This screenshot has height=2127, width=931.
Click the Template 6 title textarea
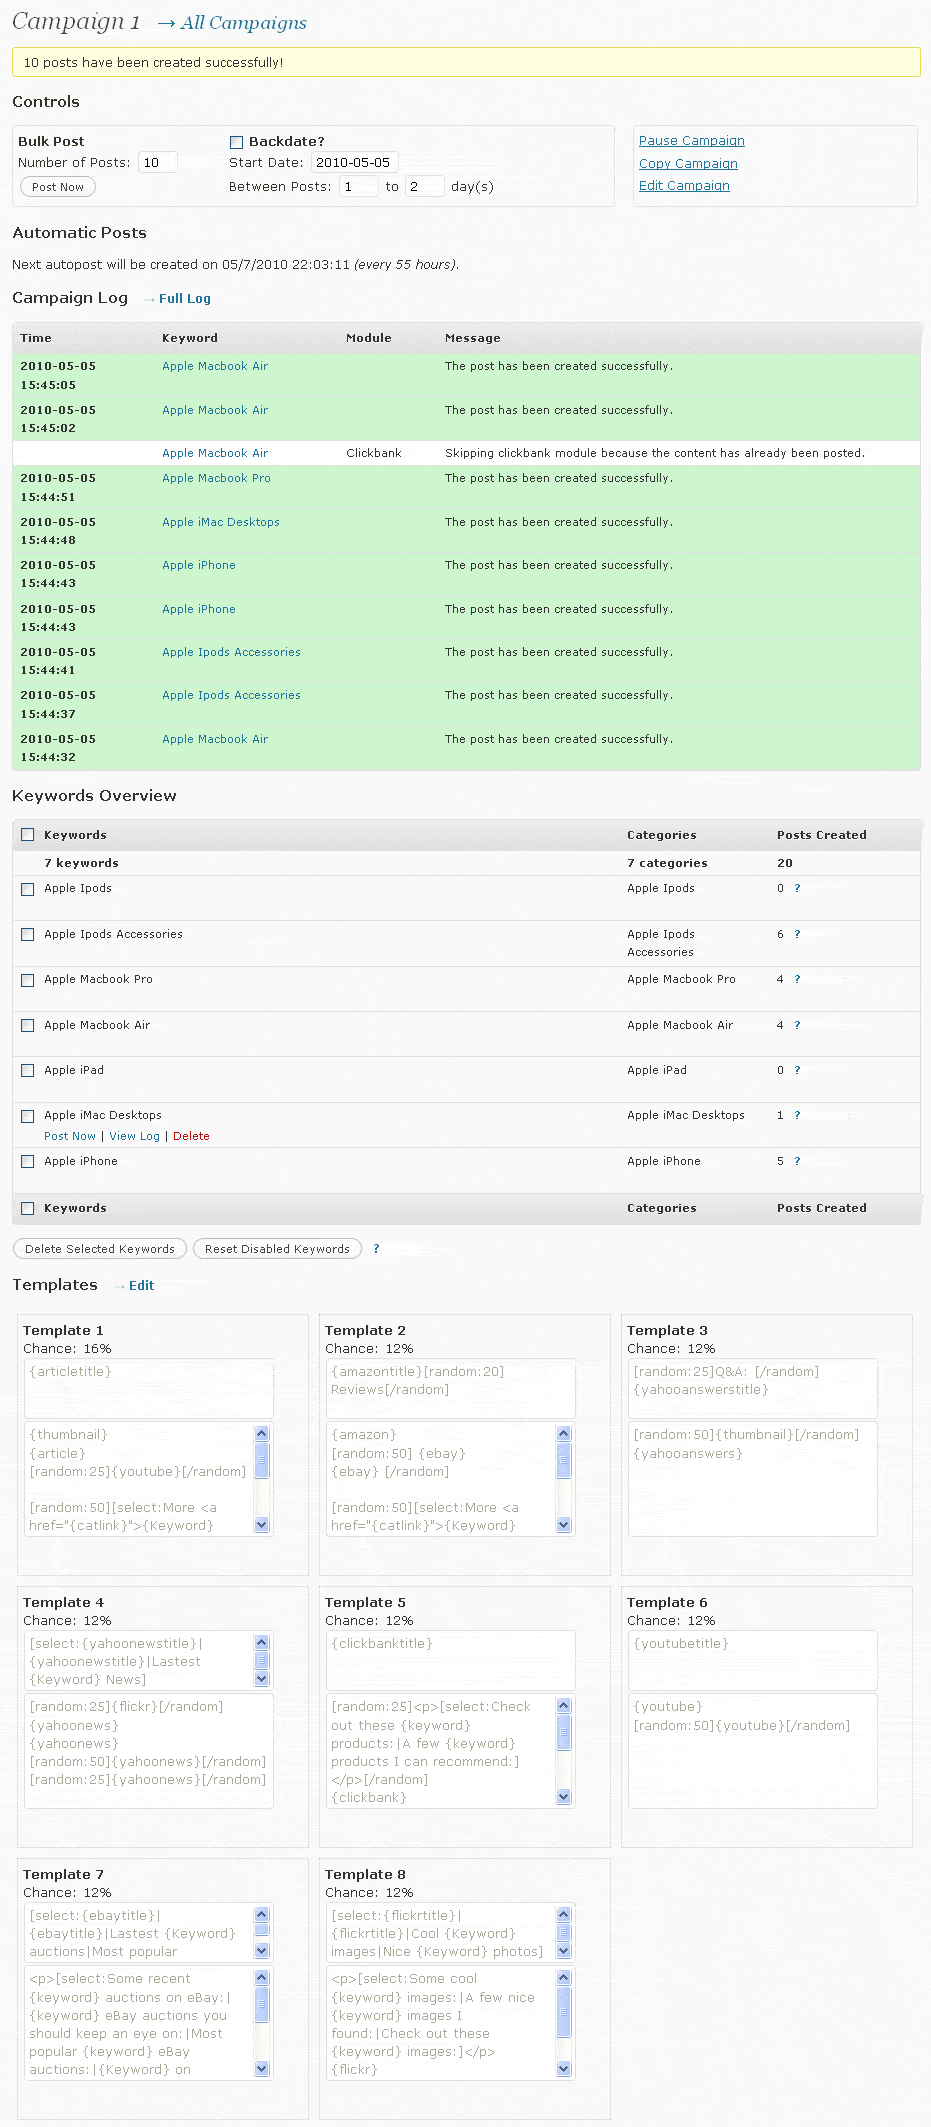(x=753, y=1660)
